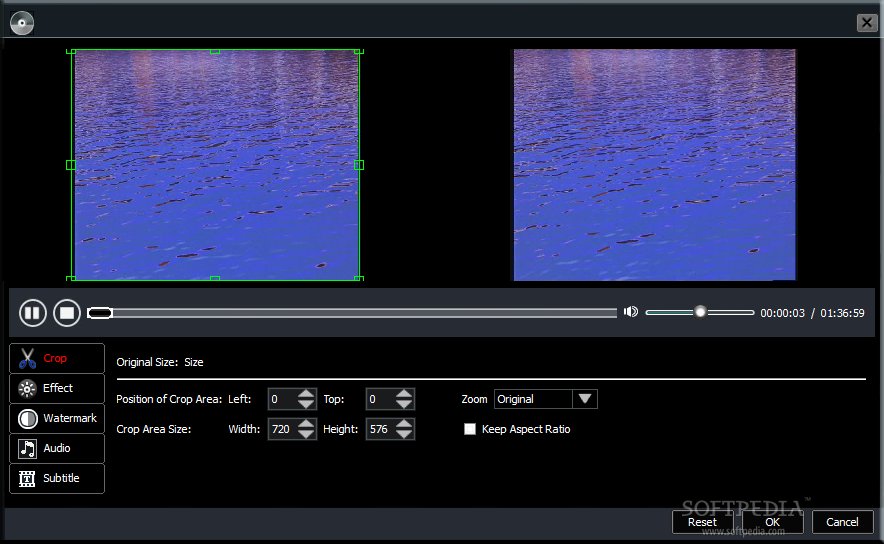884x544 pixels.
Task: Open the Zoom dropdown arrow
Action: point(585,399)
